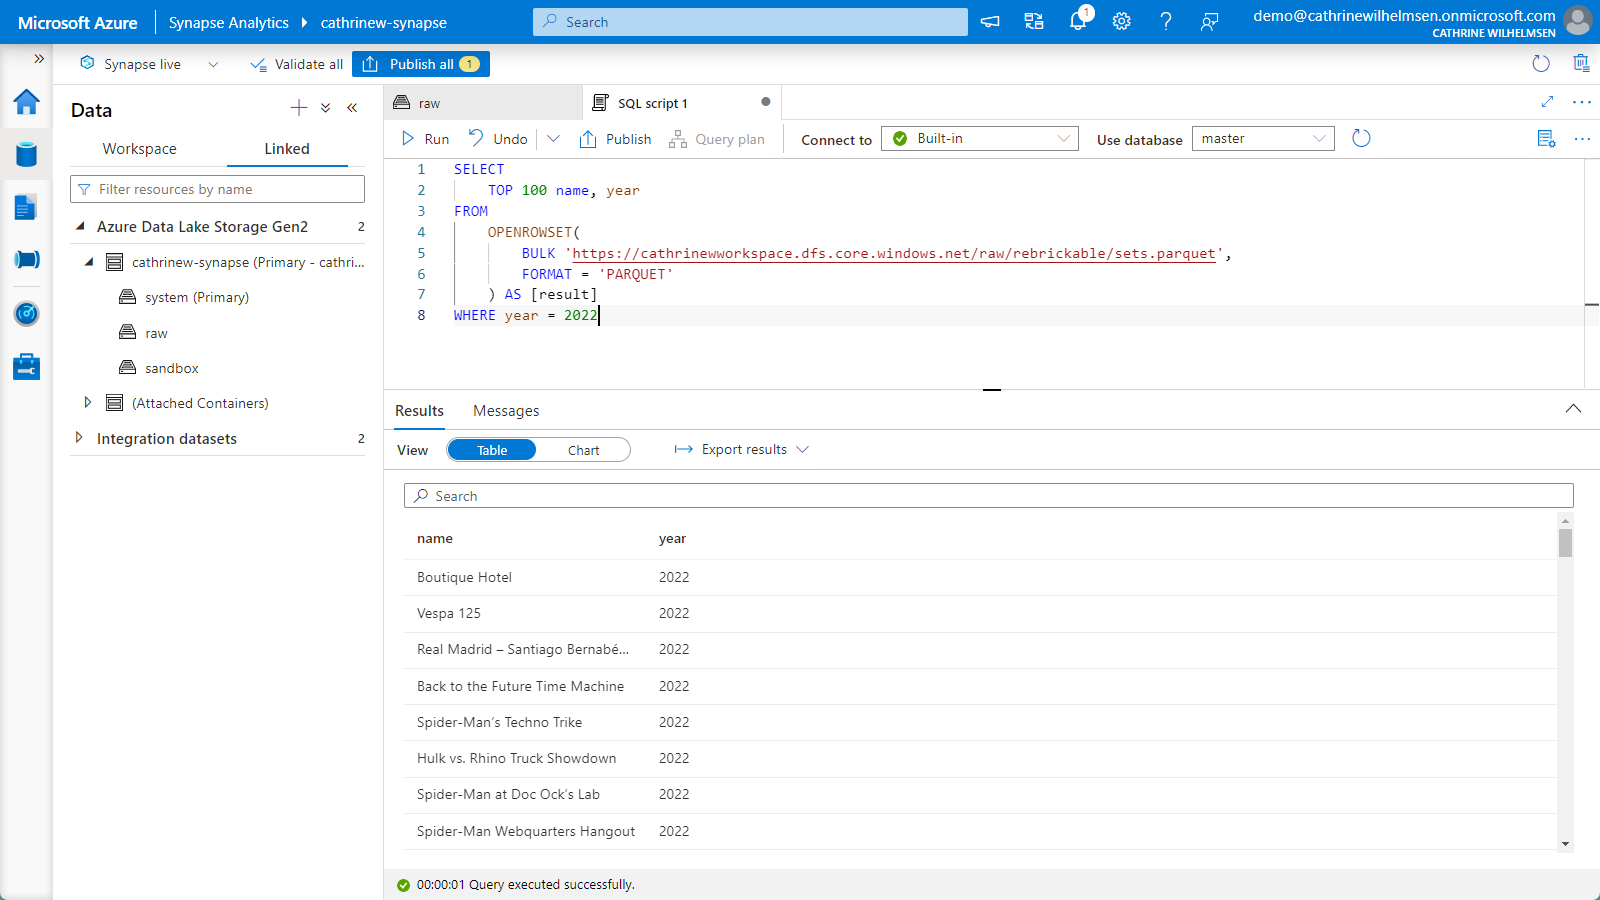Open the Home hub icon in sidebar
Image resolution: width=1600 pixels, height=900 pixels.
pyautogui.click(x=26, y=102)
